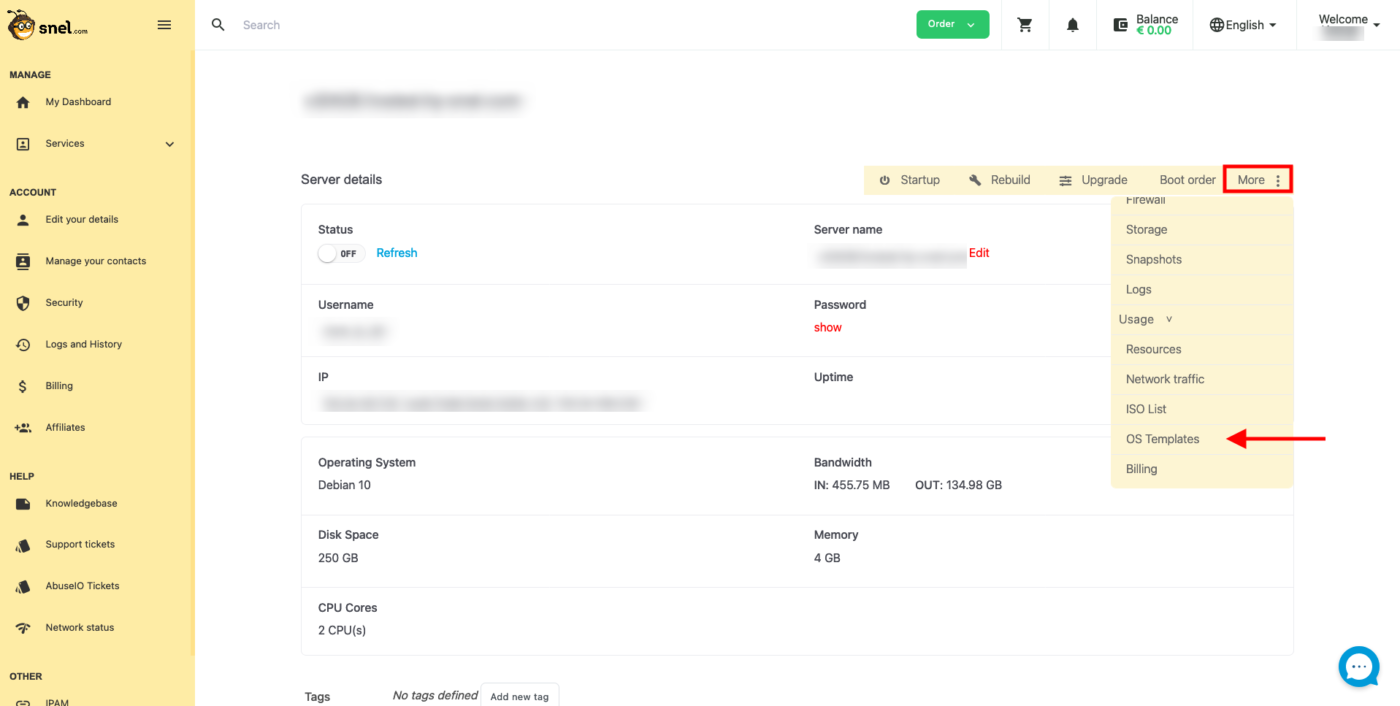Click the Security shield icon
Viewport: 1400px width, 706px height.
pyautogui.click(x=23, y=303)
